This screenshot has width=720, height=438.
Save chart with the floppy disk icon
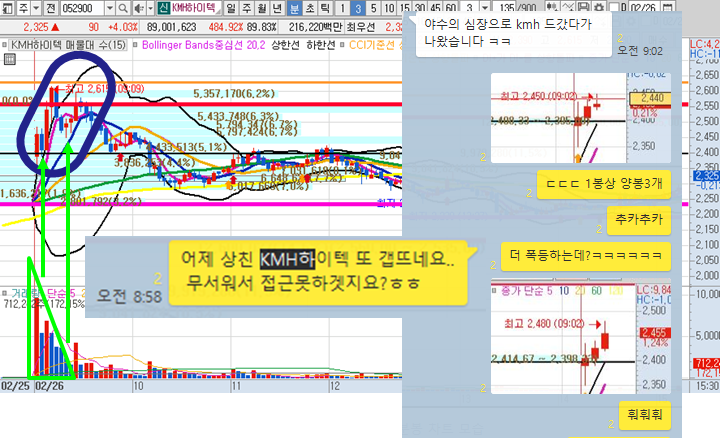click(583, 7)
